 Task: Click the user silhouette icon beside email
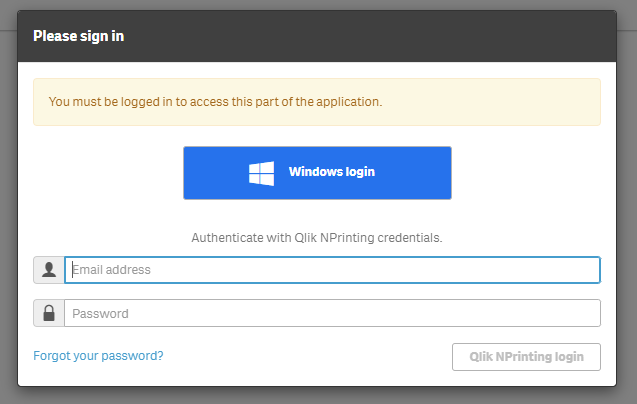pyautogui.click(x=48, y=270)
